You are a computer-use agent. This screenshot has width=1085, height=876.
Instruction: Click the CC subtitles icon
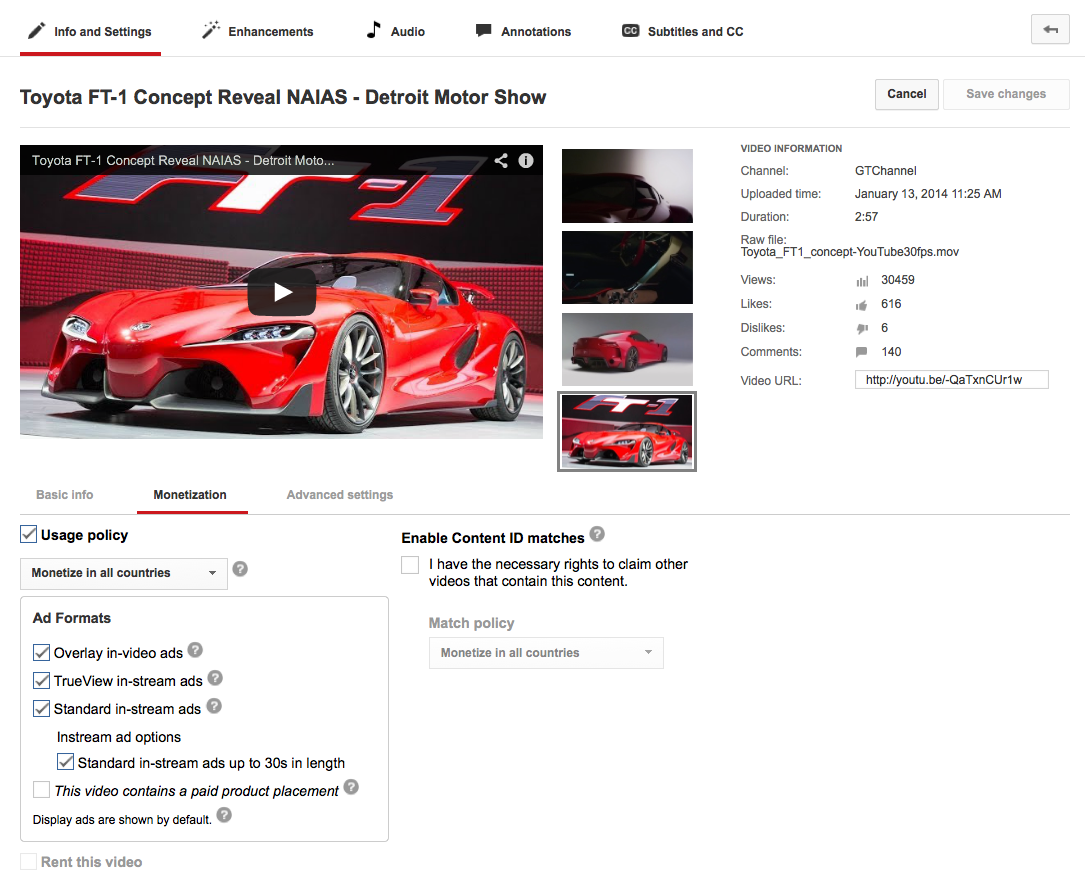[x=630, y=30]
